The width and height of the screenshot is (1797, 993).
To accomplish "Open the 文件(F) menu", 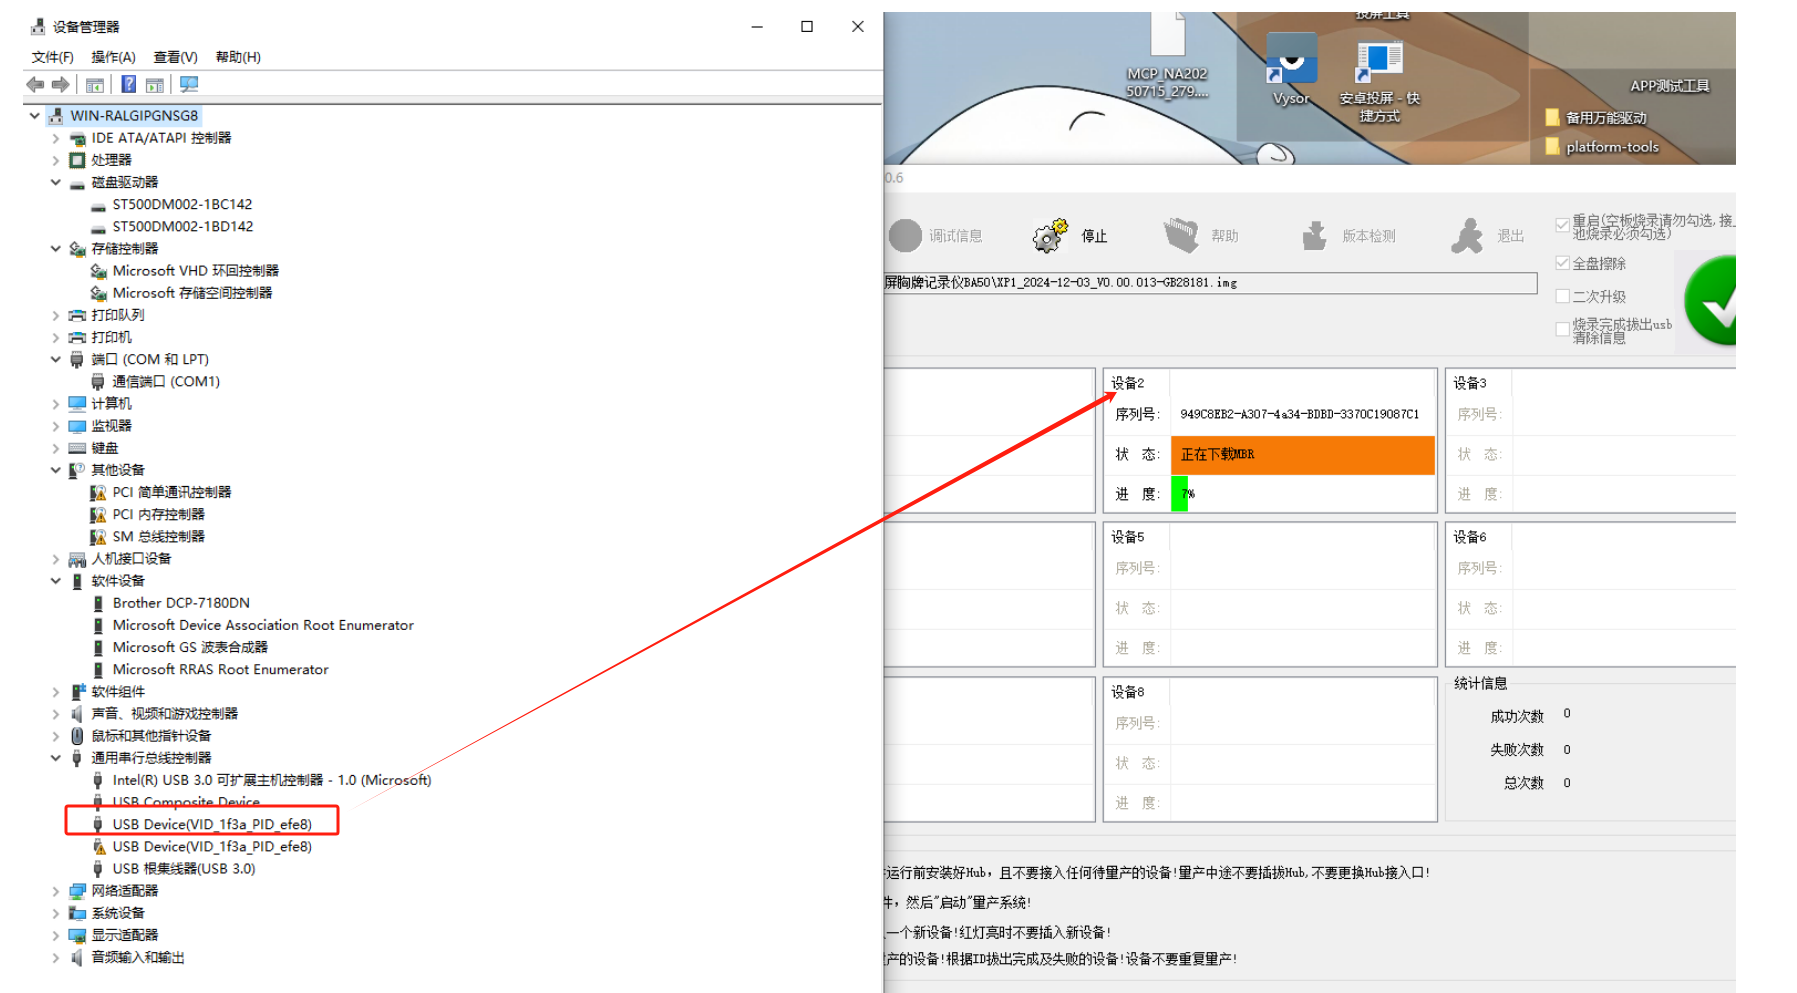I will tap(52, 57).
